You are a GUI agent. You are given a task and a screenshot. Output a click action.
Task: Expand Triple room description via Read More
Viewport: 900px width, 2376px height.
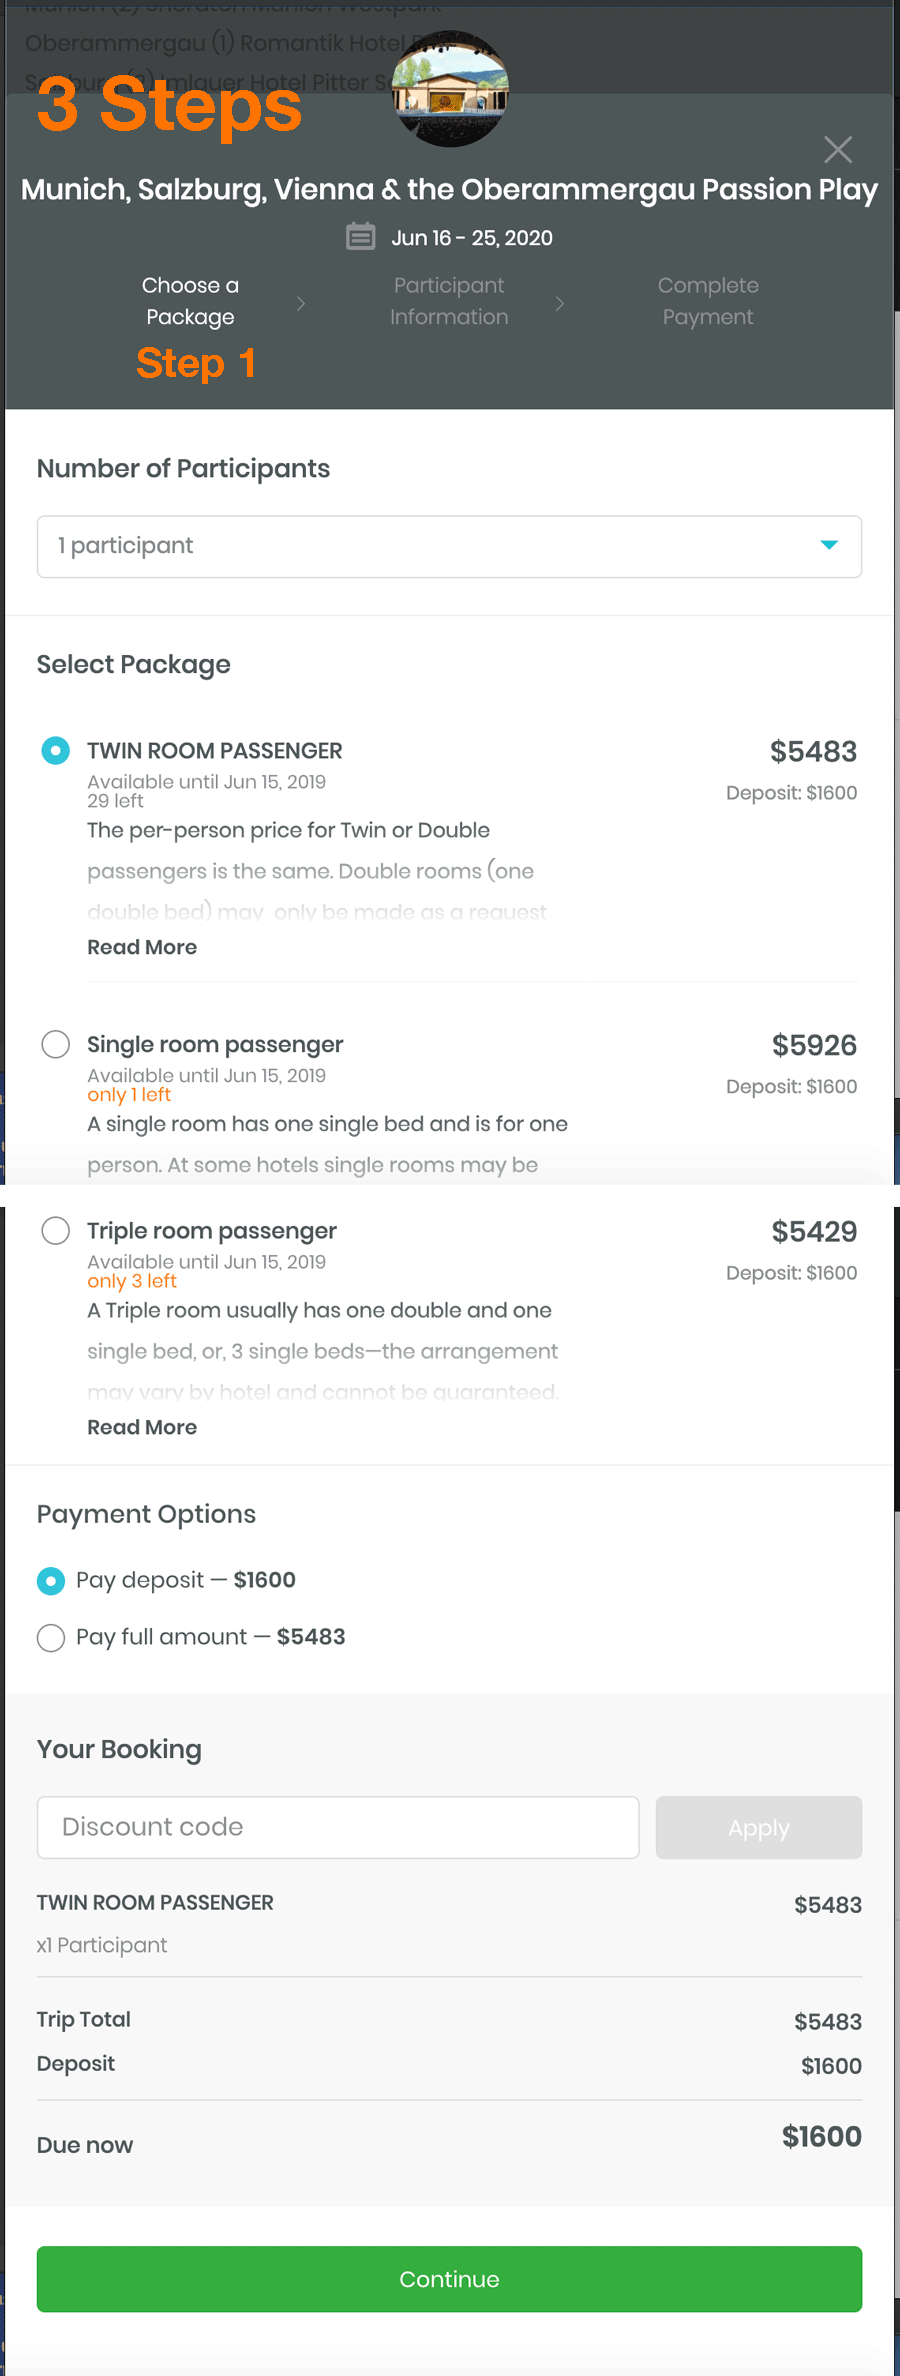coord(142,1427)
